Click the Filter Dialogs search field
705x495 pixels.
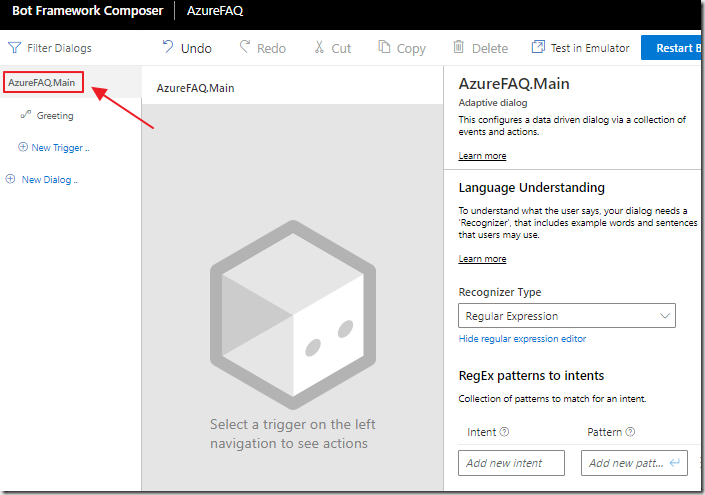pyautogui.click(x=59, y=48)
